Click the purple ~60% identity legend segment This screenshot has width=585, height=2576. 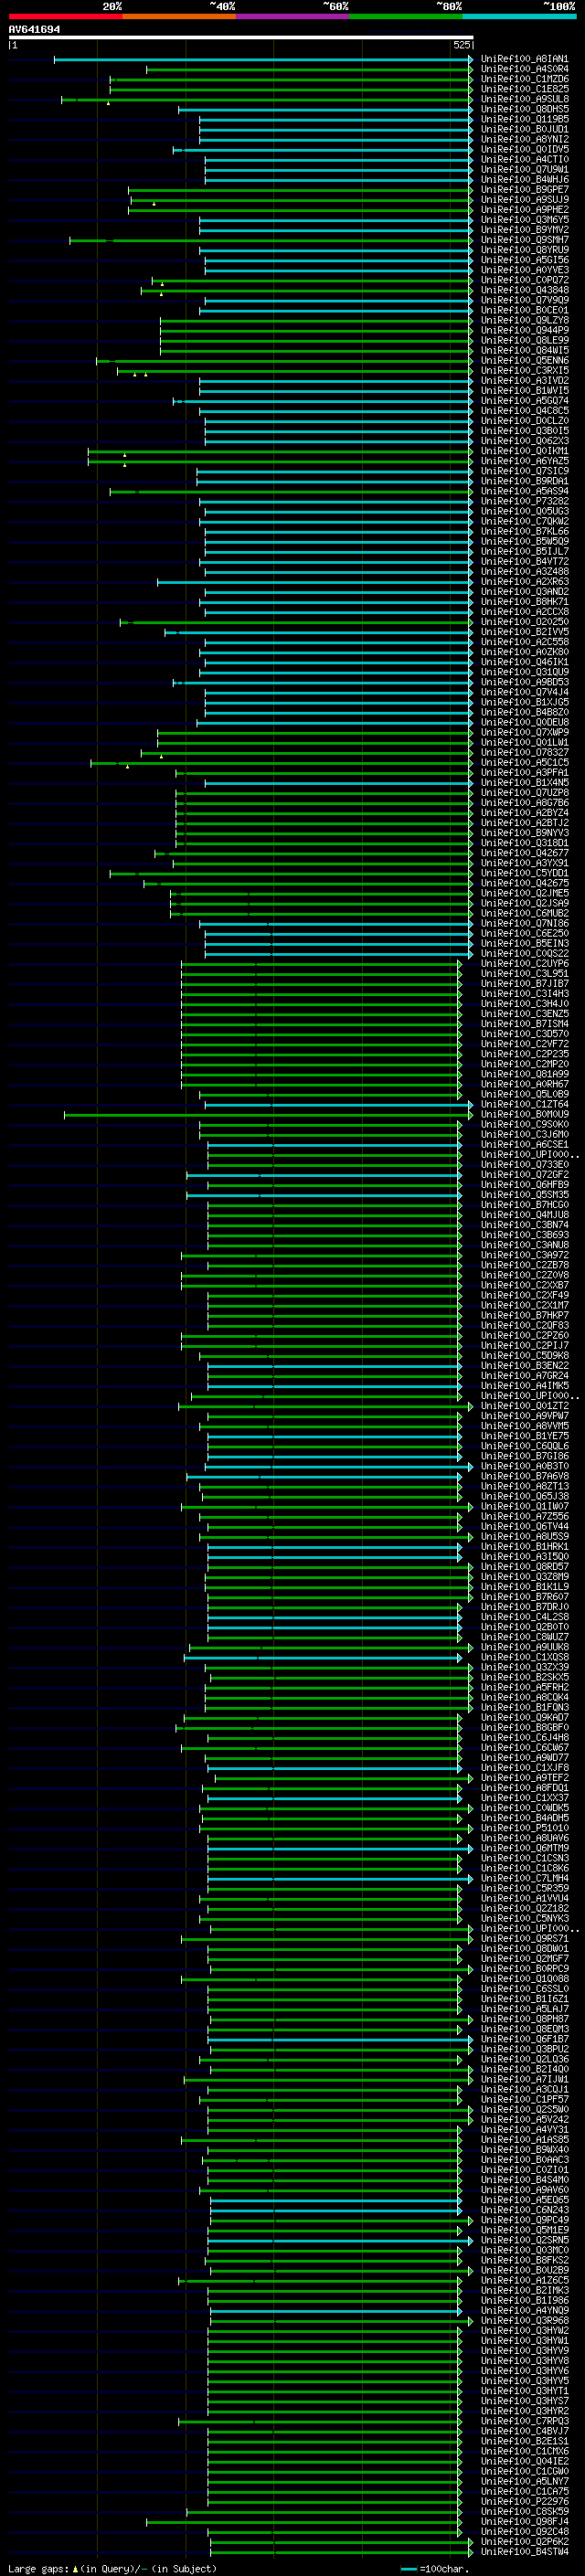[293, 16]
